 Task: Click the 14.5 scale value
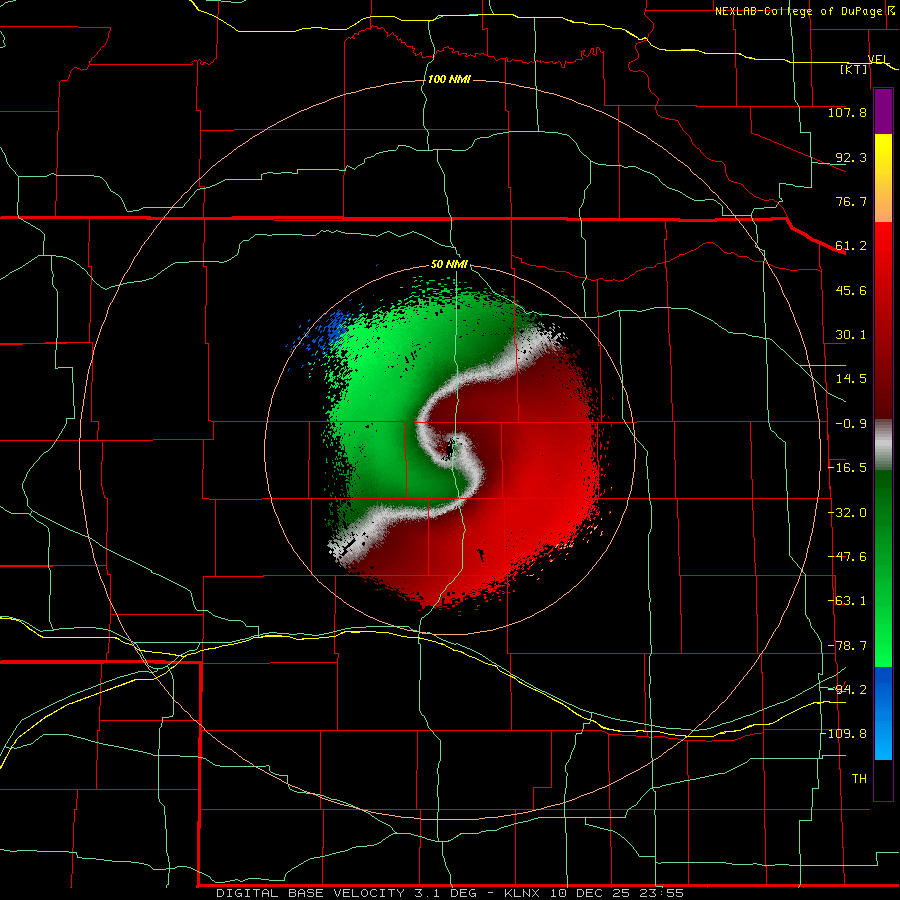pos(851,379)
